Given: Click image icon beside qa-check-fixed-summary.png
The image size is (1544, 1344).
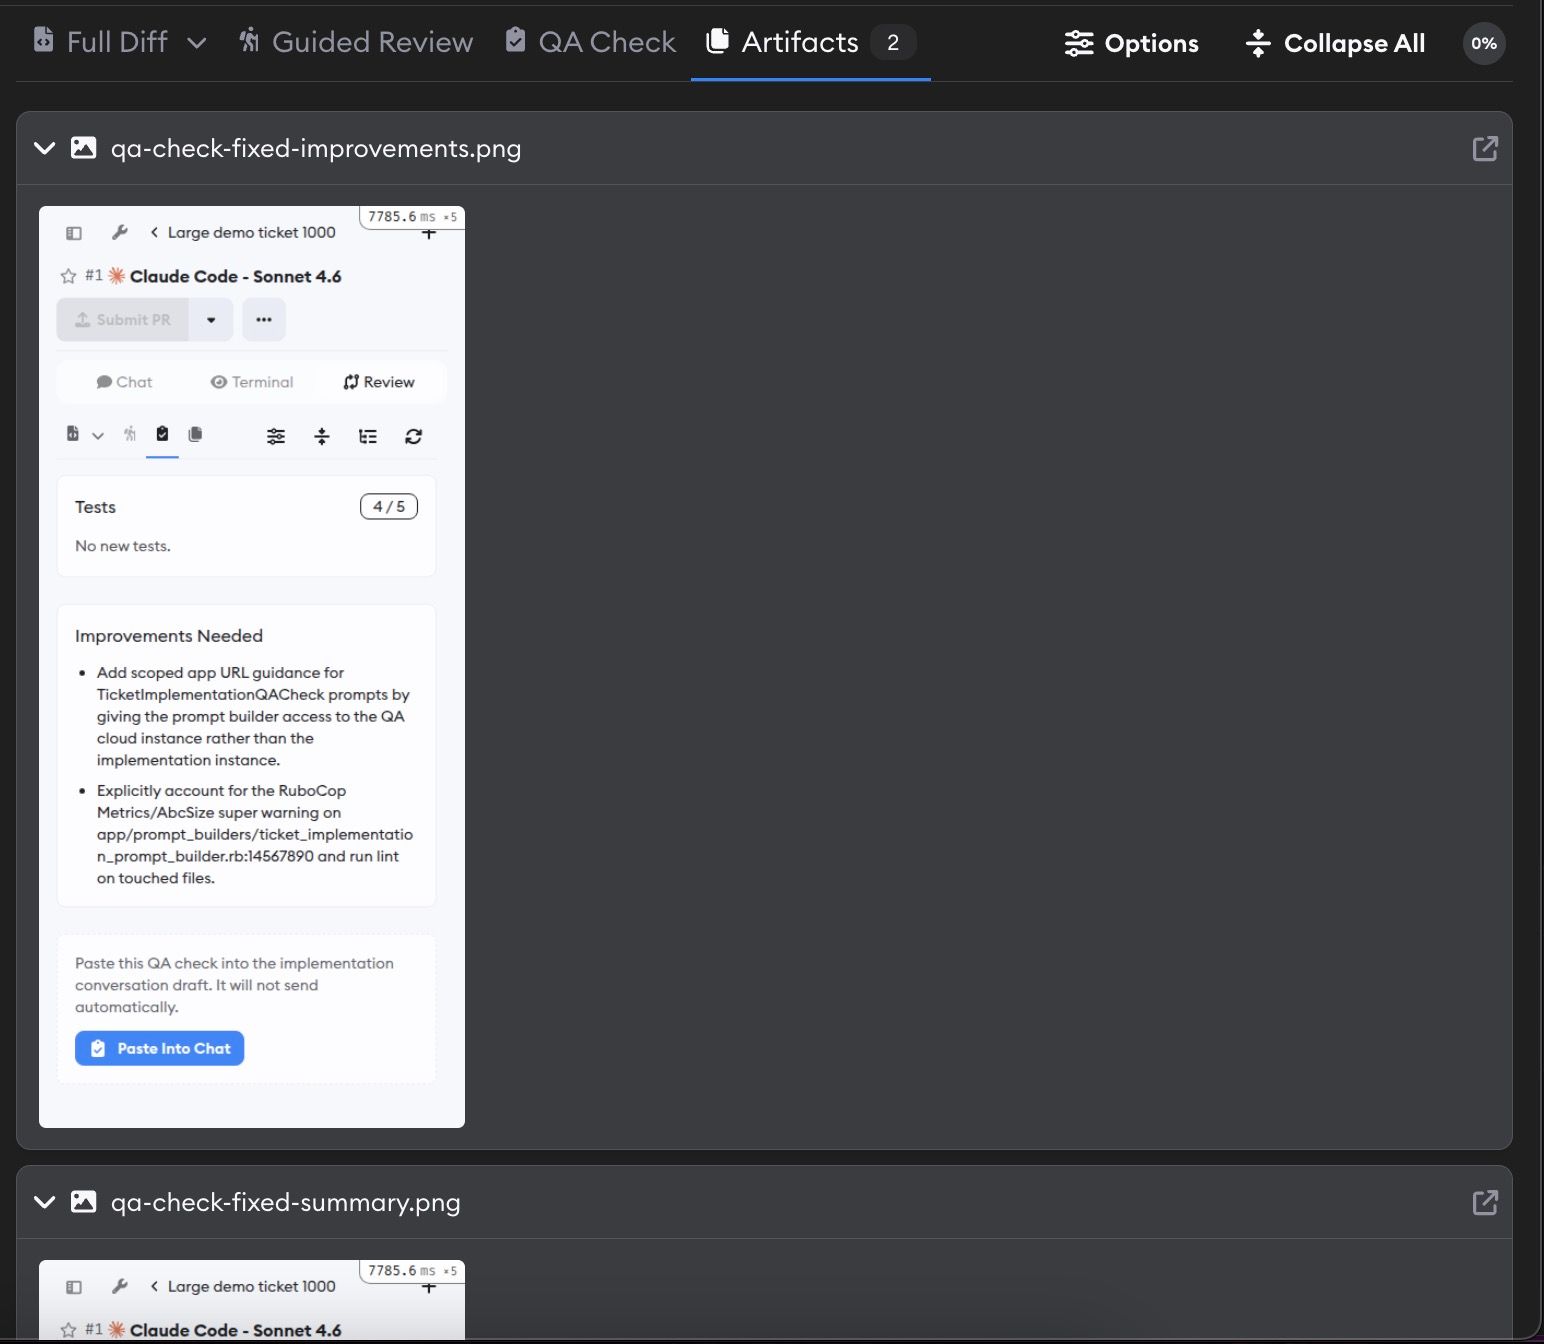Looking at the screenshot, I should point(84,1202).
